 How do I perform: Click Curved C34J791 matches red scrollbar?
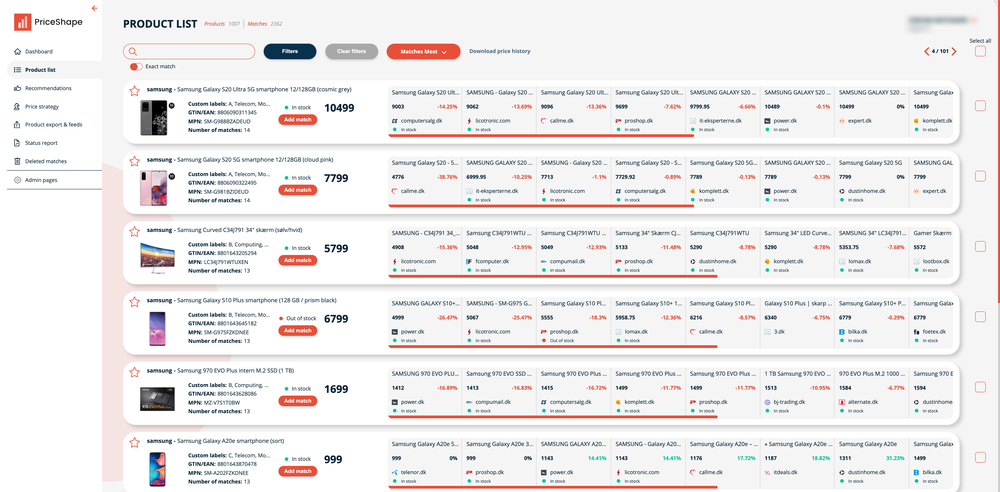(553, 276)
